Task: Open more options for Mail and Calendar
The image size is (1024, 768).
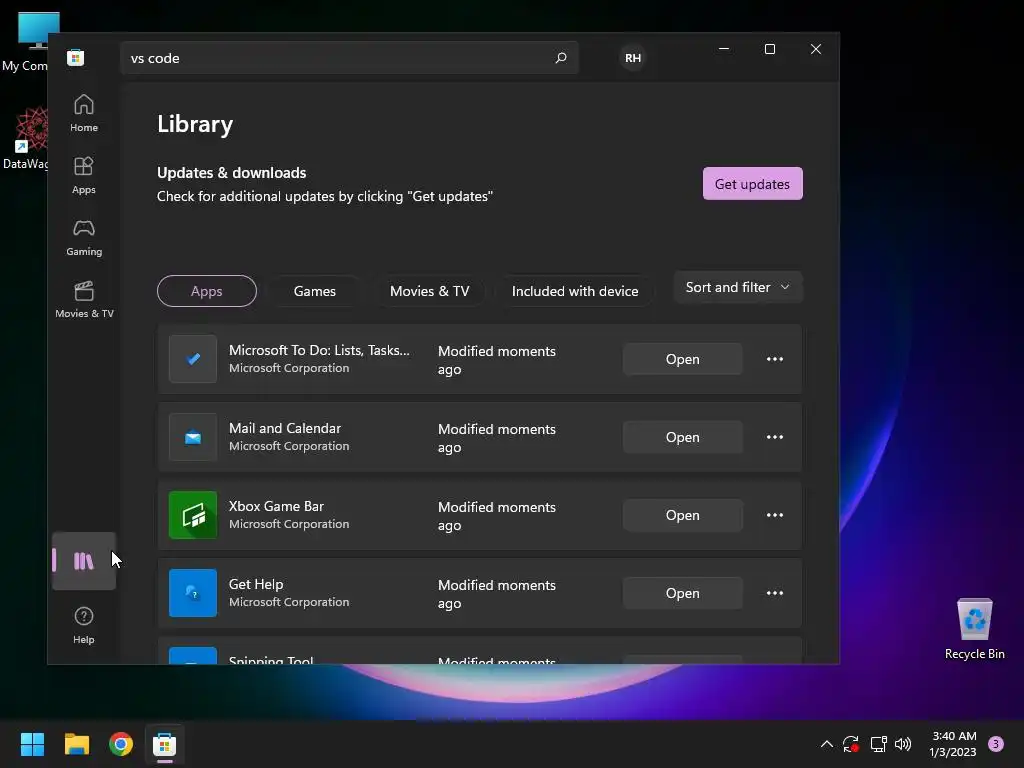Action: click(775, 437)
